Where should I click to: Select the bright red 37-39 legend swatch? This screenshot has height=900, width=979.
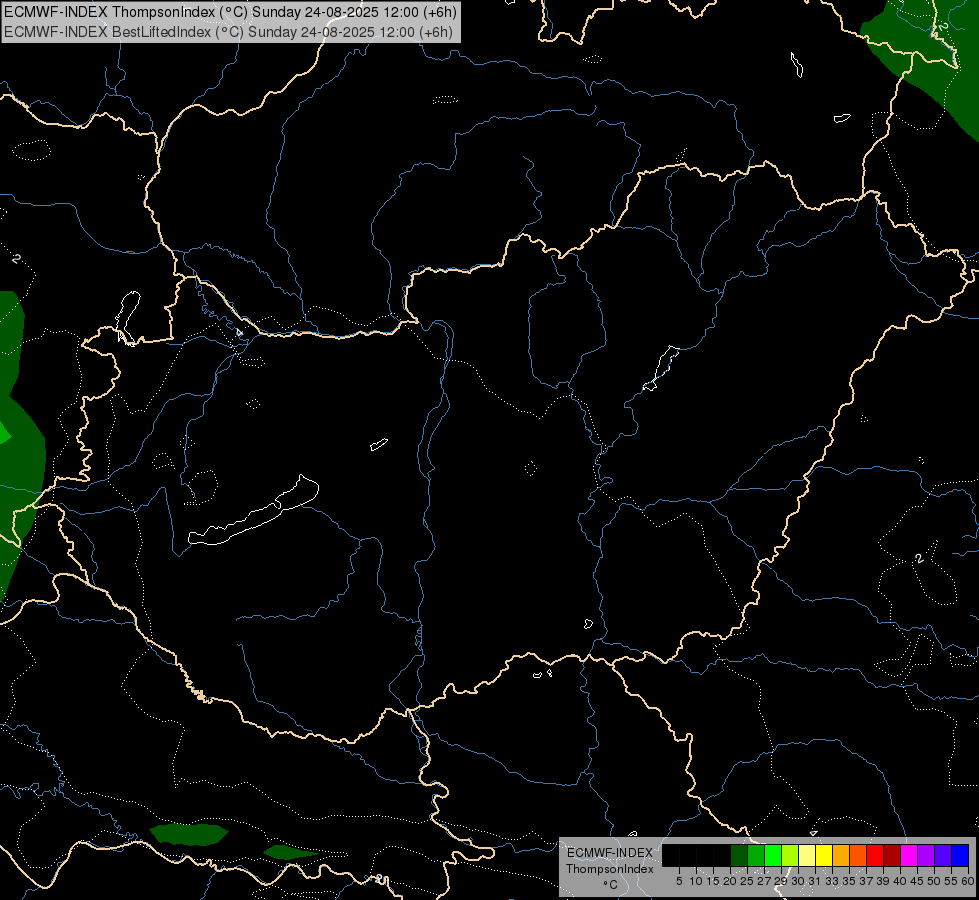pos(875,855)
